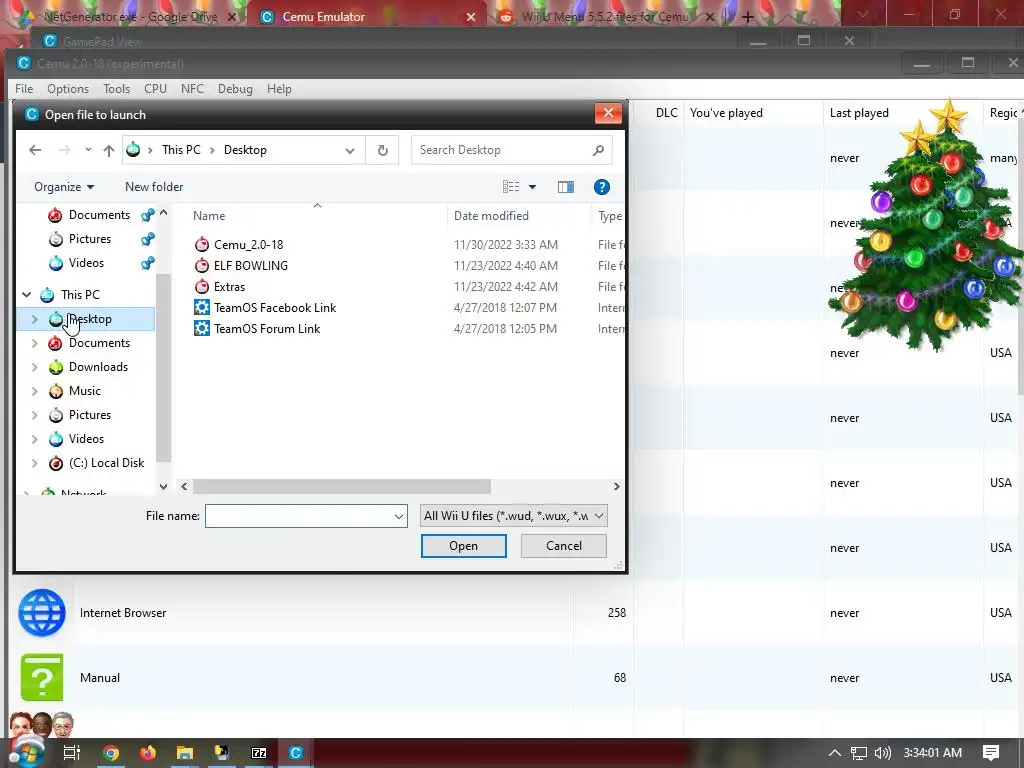This screenshot has height=768, width=1024.
Task: Click the green Manual question-mark icon
Action: click(42, 677)
